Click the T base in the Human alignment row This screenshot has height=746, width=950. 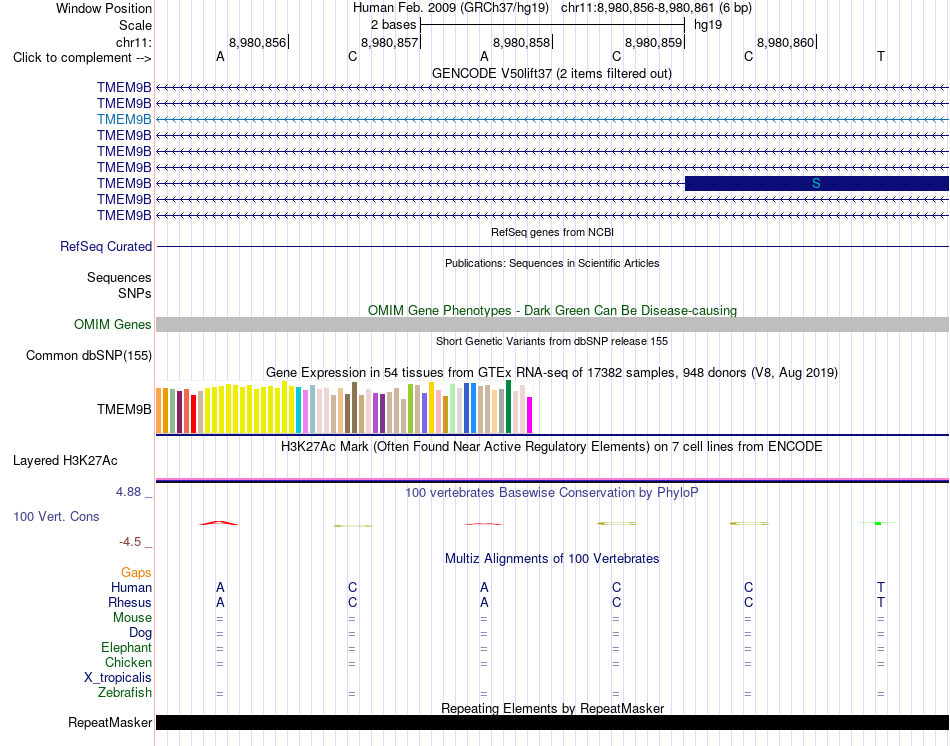[880, 588]
